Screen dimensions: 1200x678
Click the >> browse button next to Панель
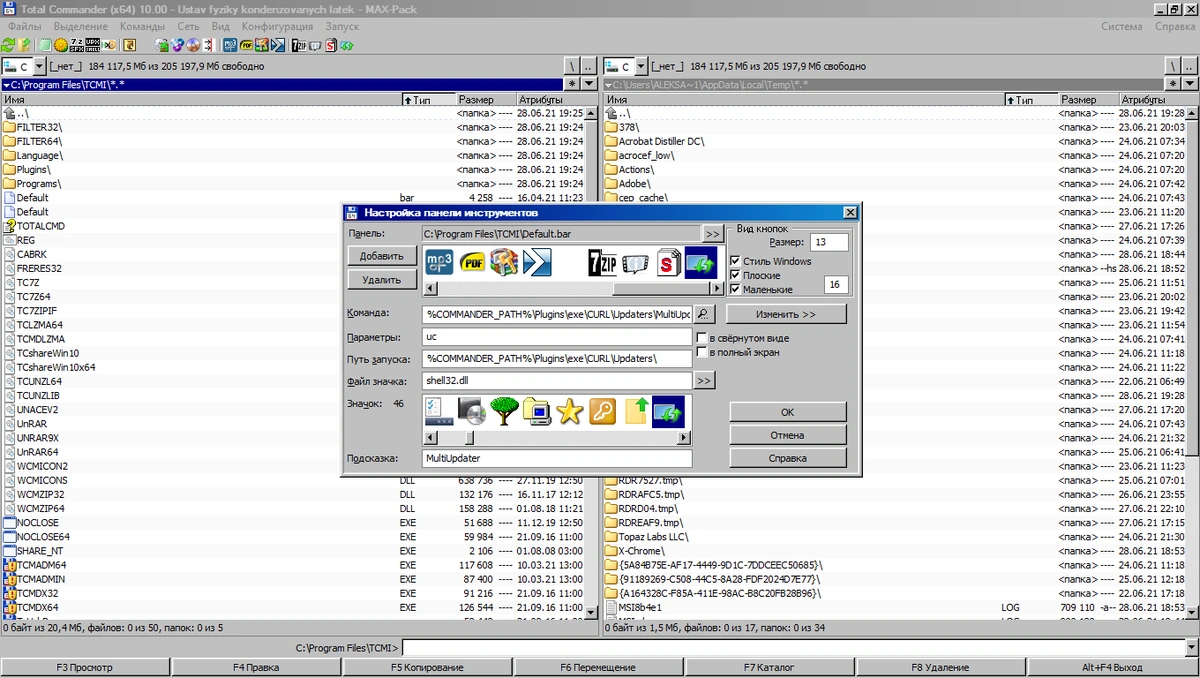[x=712, y=234]
